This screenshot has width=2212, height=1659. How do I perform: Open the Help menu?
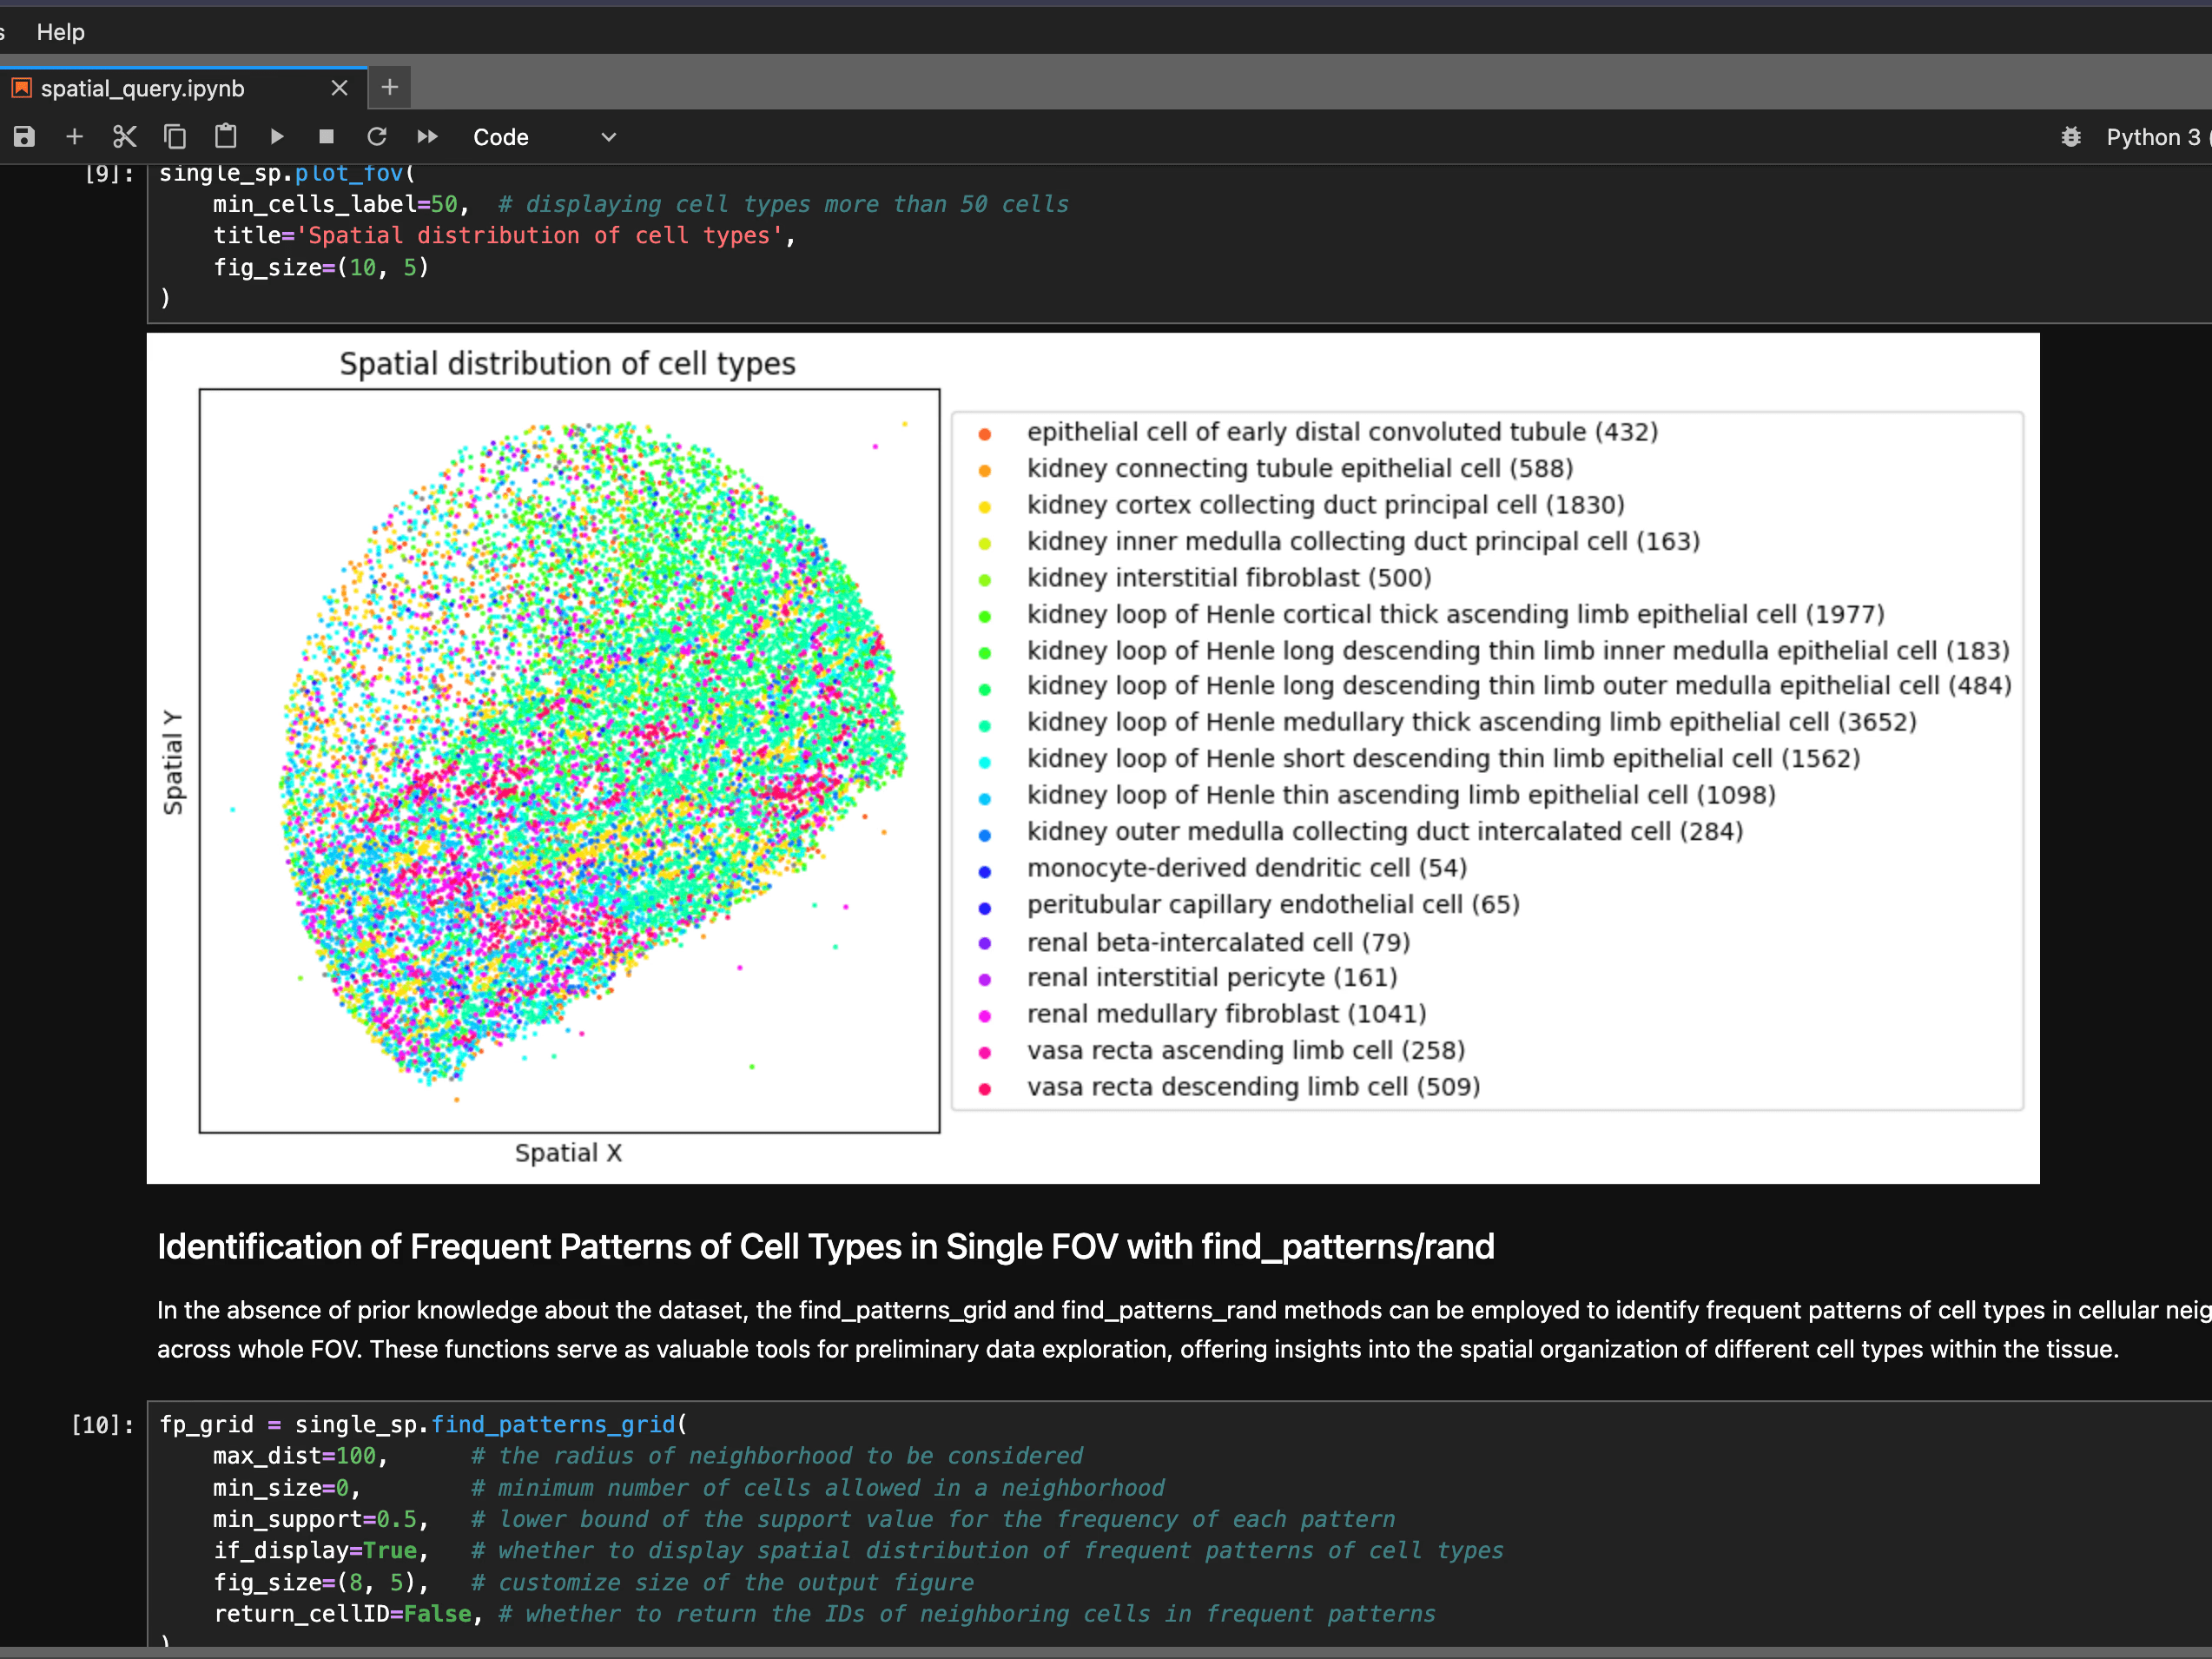60,32
